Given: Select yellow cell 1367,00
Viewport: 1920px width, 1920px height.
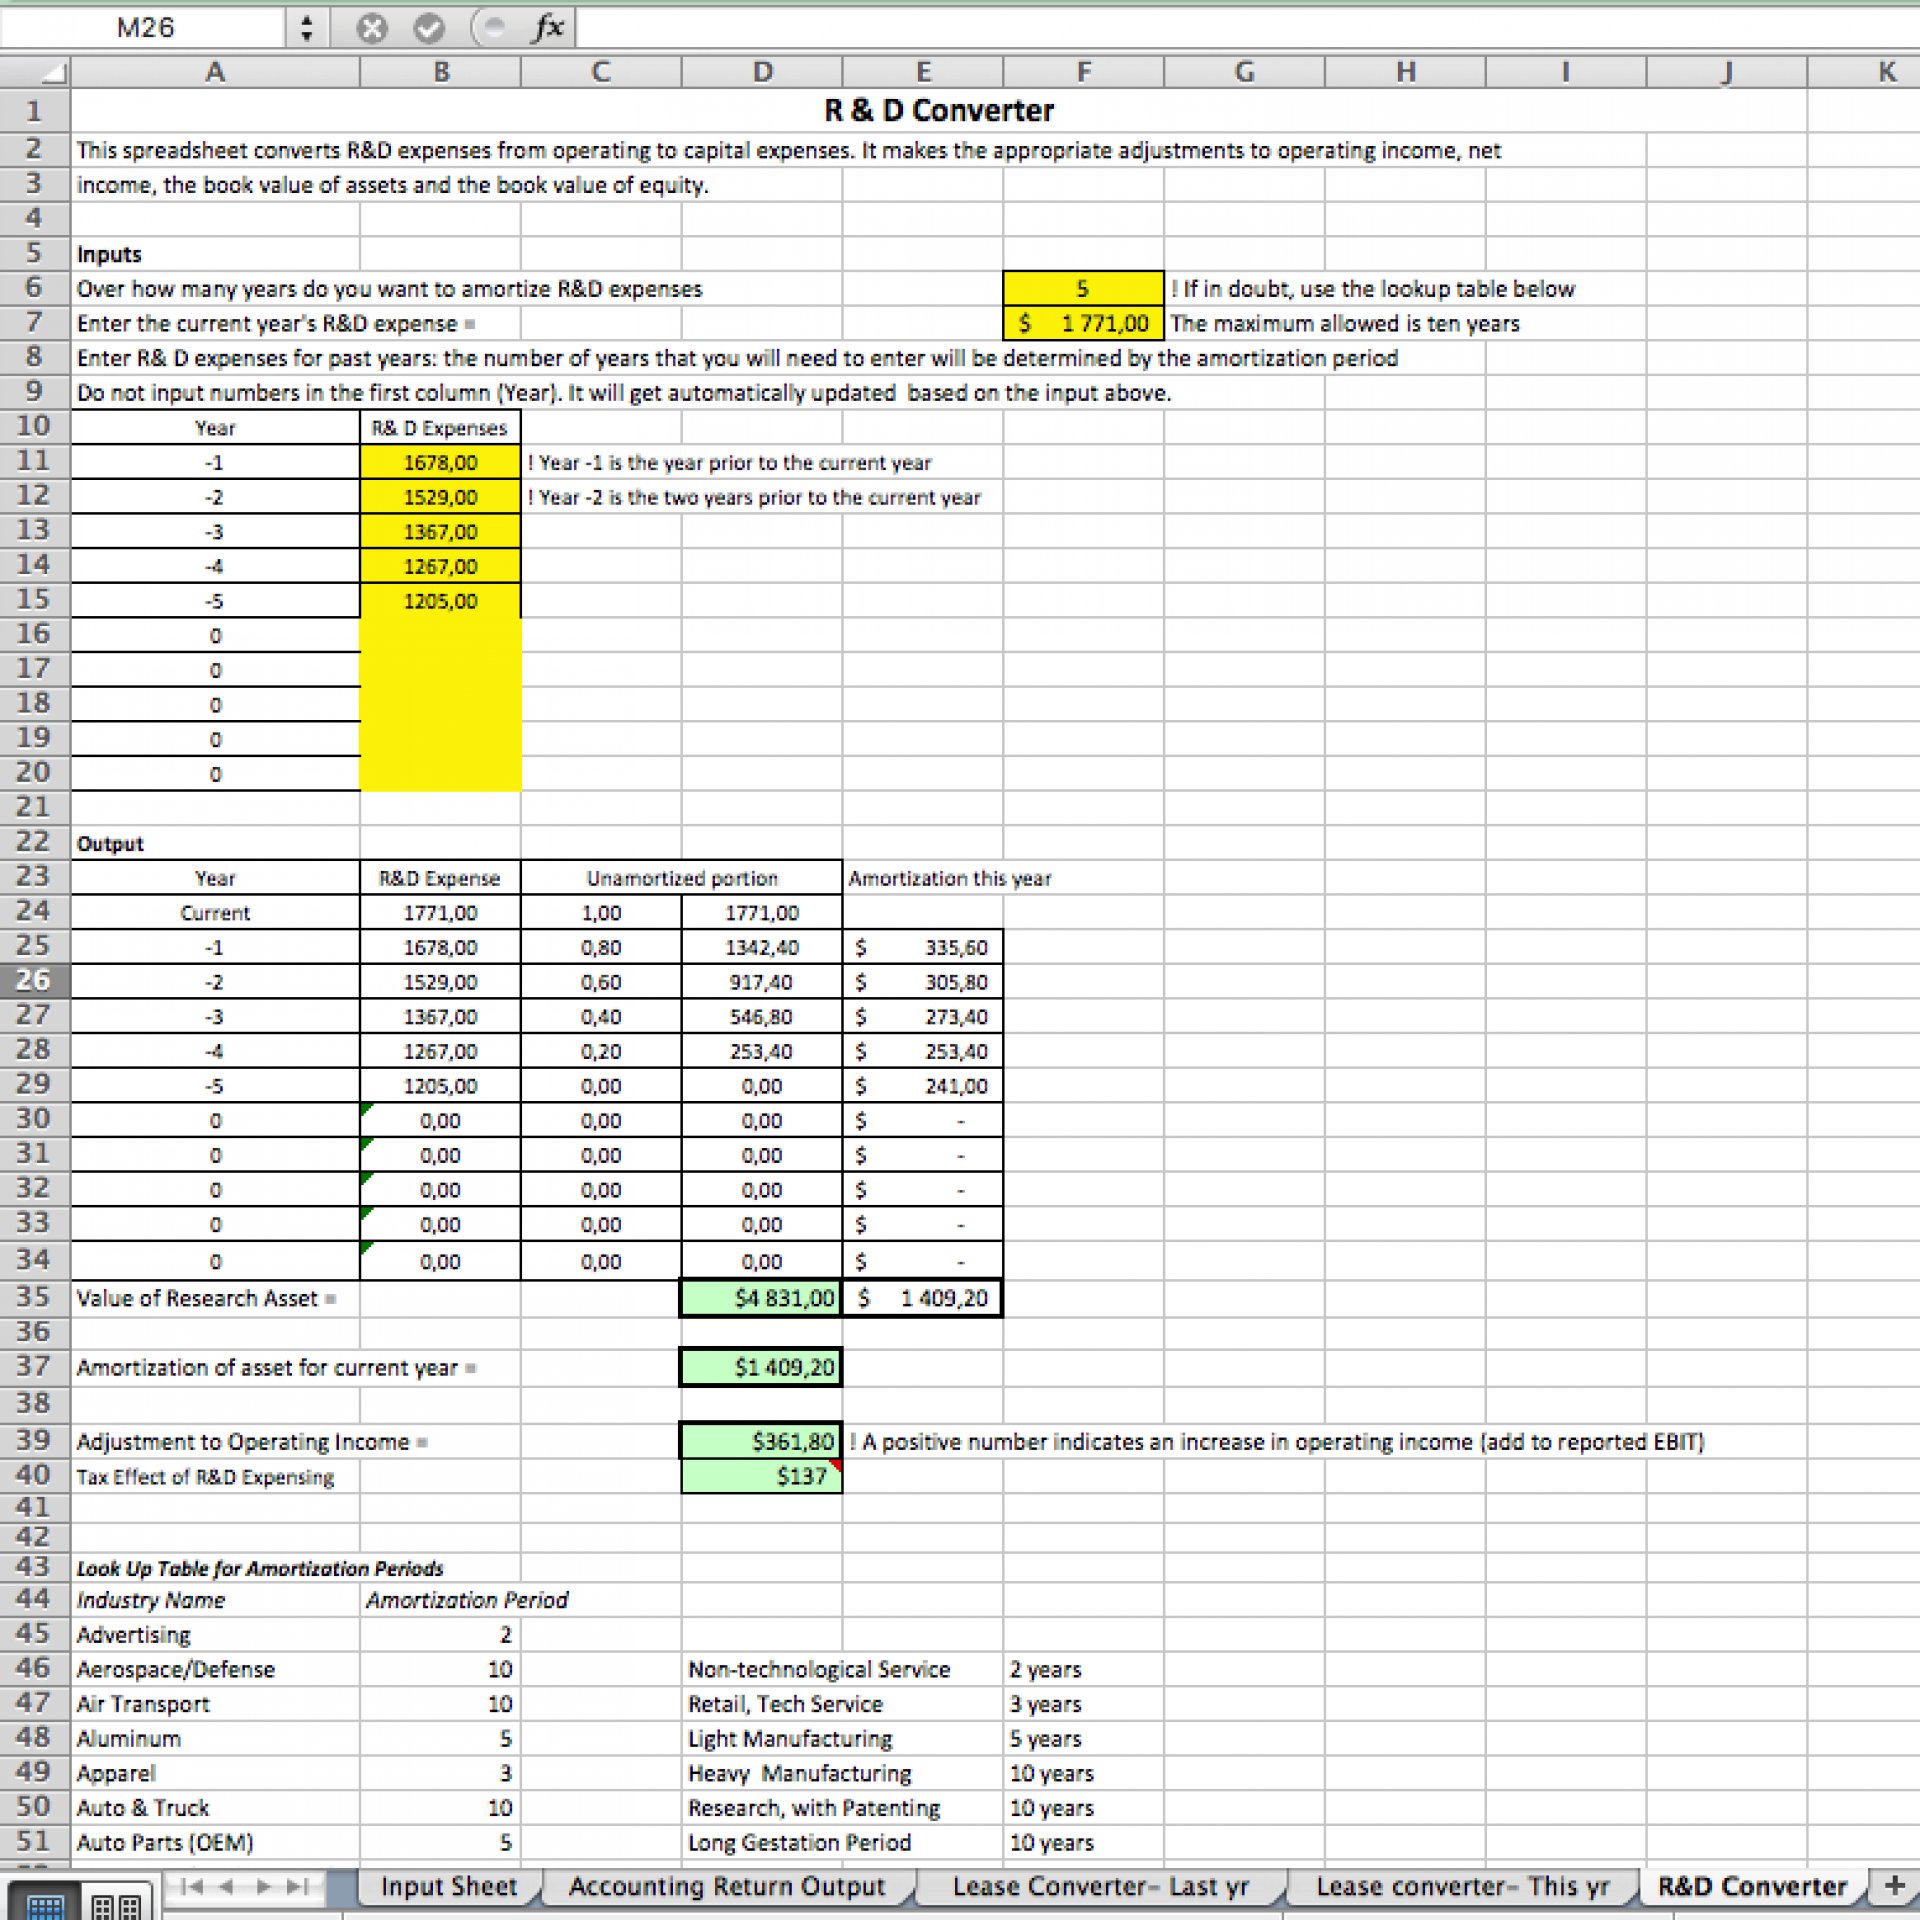Looking at the screenshot, I should click(x=440, y=532).
